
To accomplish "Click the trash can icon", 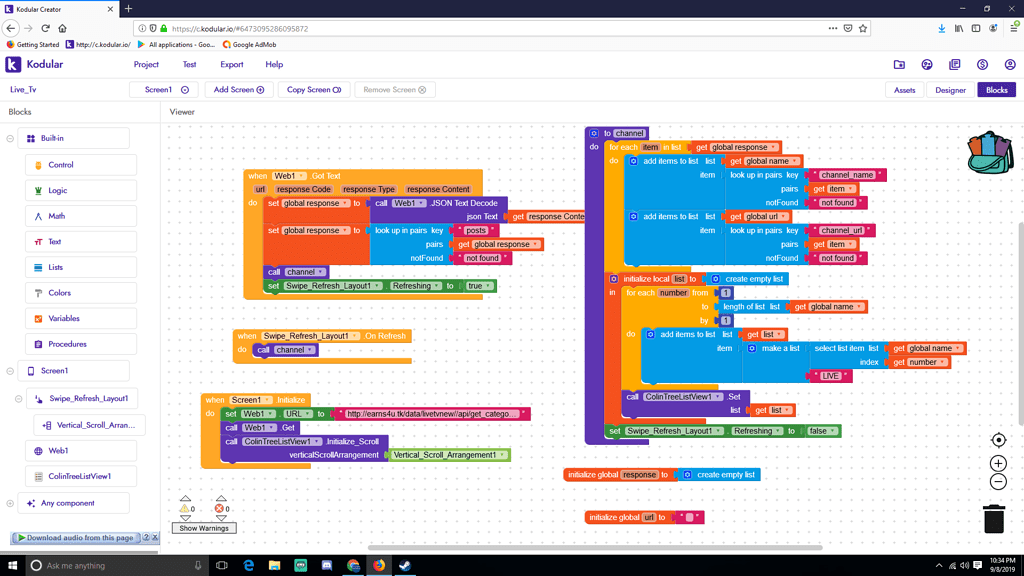I will click(993, 518).
